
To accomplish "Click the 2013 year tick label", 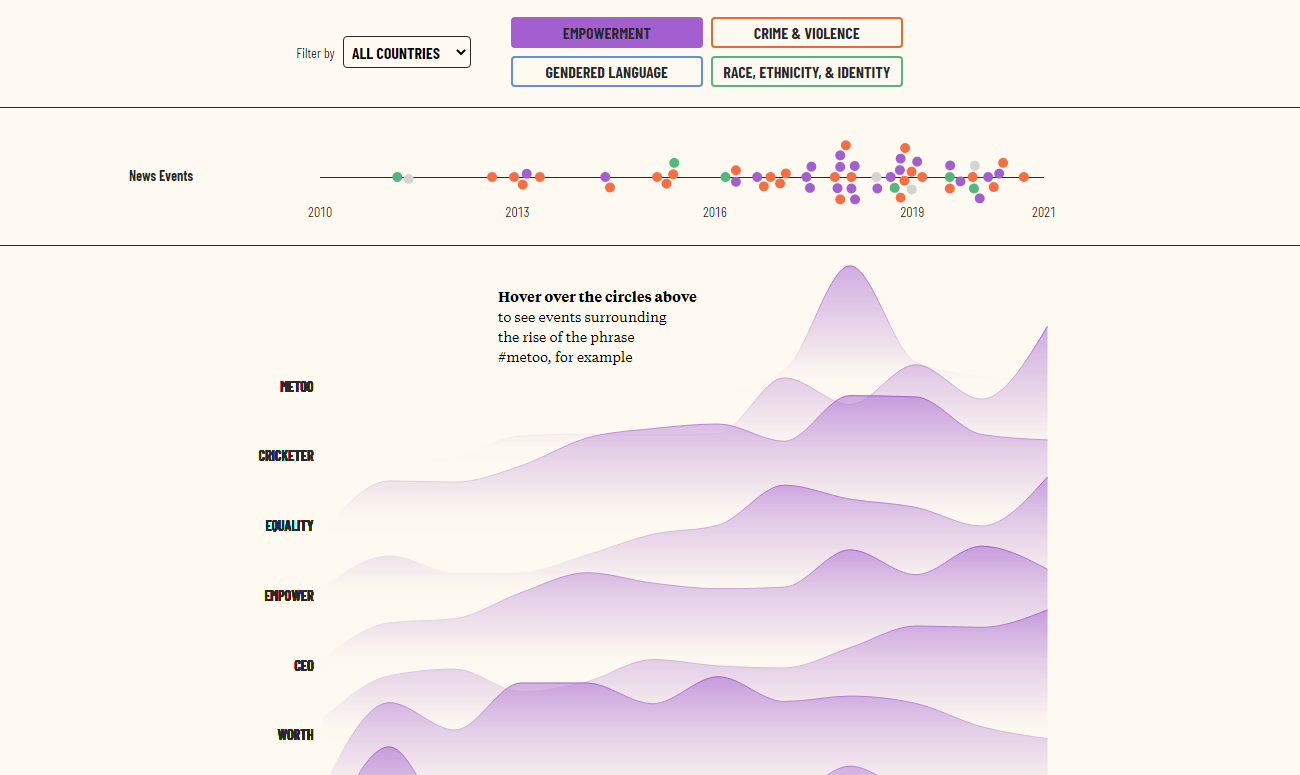I will point(517,212).
